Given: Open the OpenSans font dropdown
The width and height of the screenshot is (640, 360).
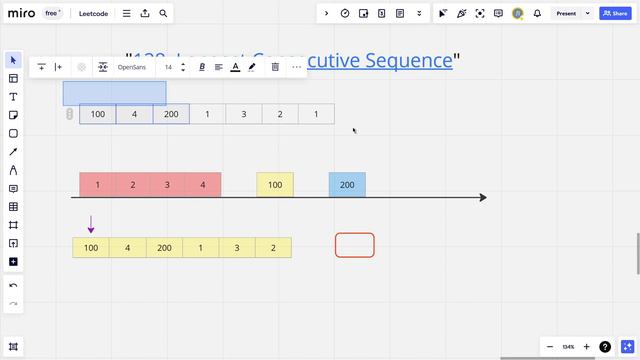Looking at the screenshot, I should [132, 67].
